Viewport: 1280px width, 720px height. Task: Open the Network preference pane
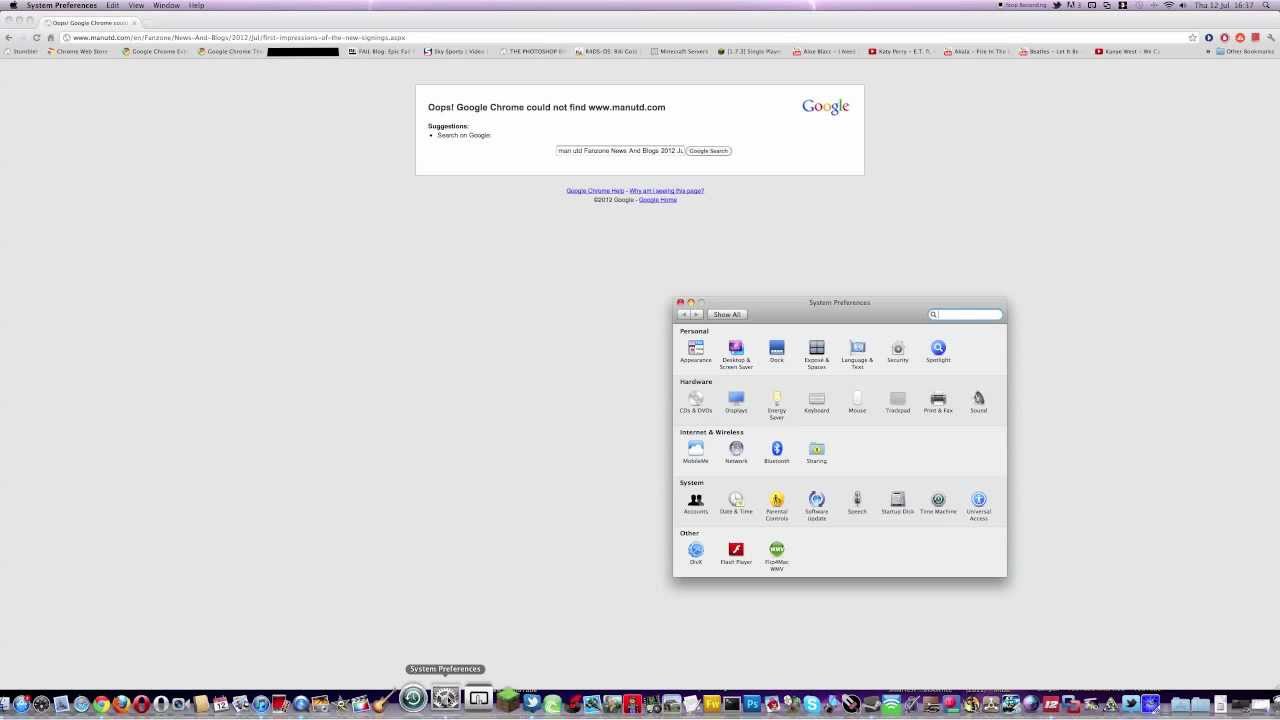coord(736,452)
